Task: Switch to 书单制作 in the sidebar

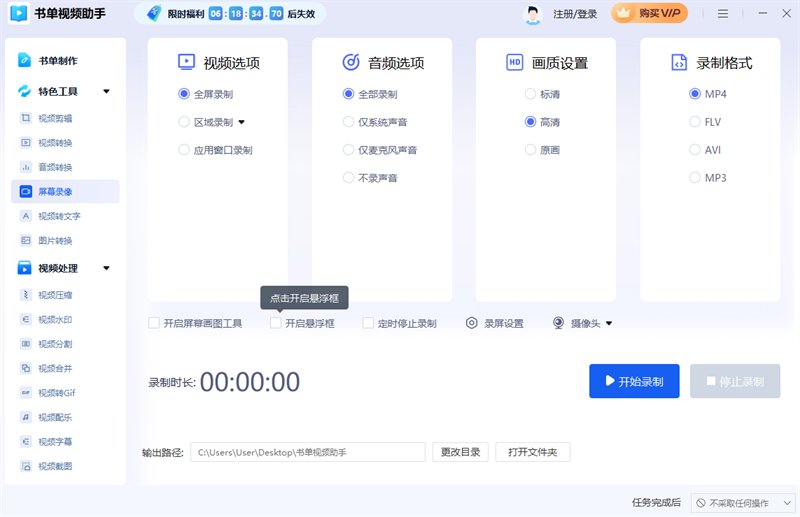Action: [60, 60]
